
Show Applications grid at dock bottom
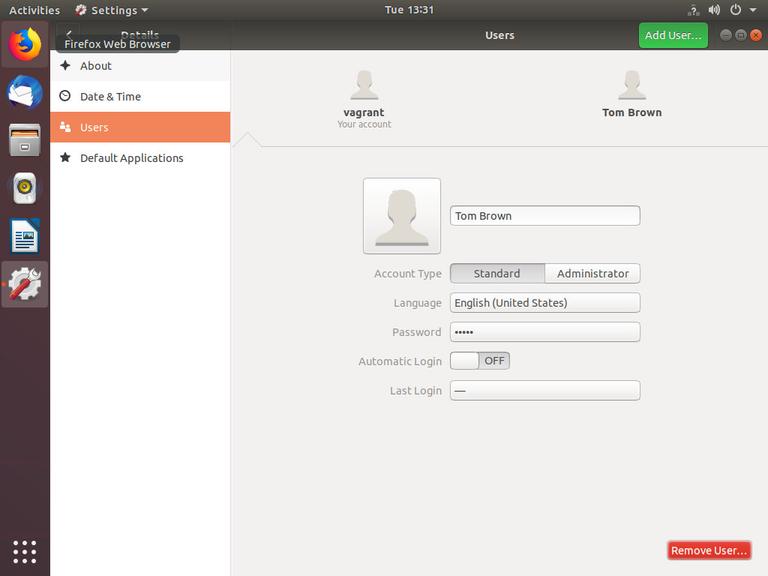pos(25,551)
